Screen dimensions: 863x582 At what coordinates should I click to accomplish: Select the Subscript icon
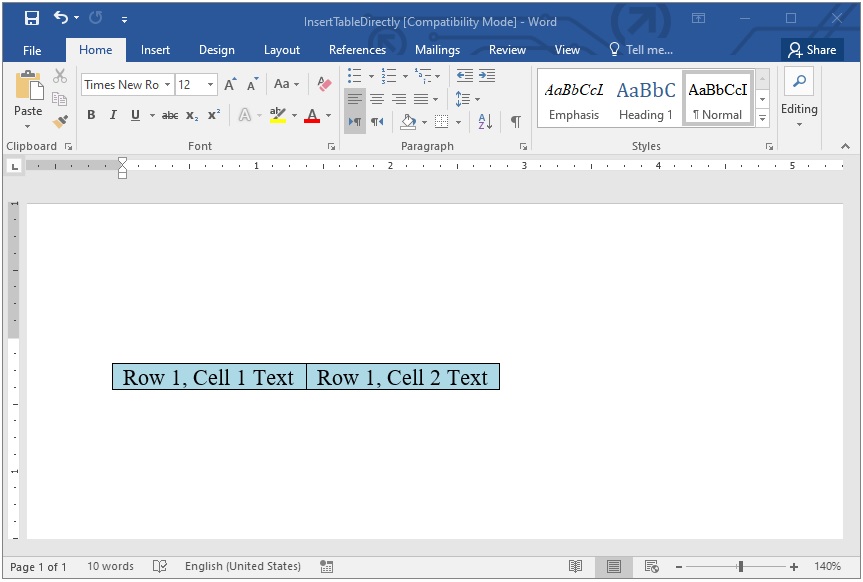click(x=191, y=116)
